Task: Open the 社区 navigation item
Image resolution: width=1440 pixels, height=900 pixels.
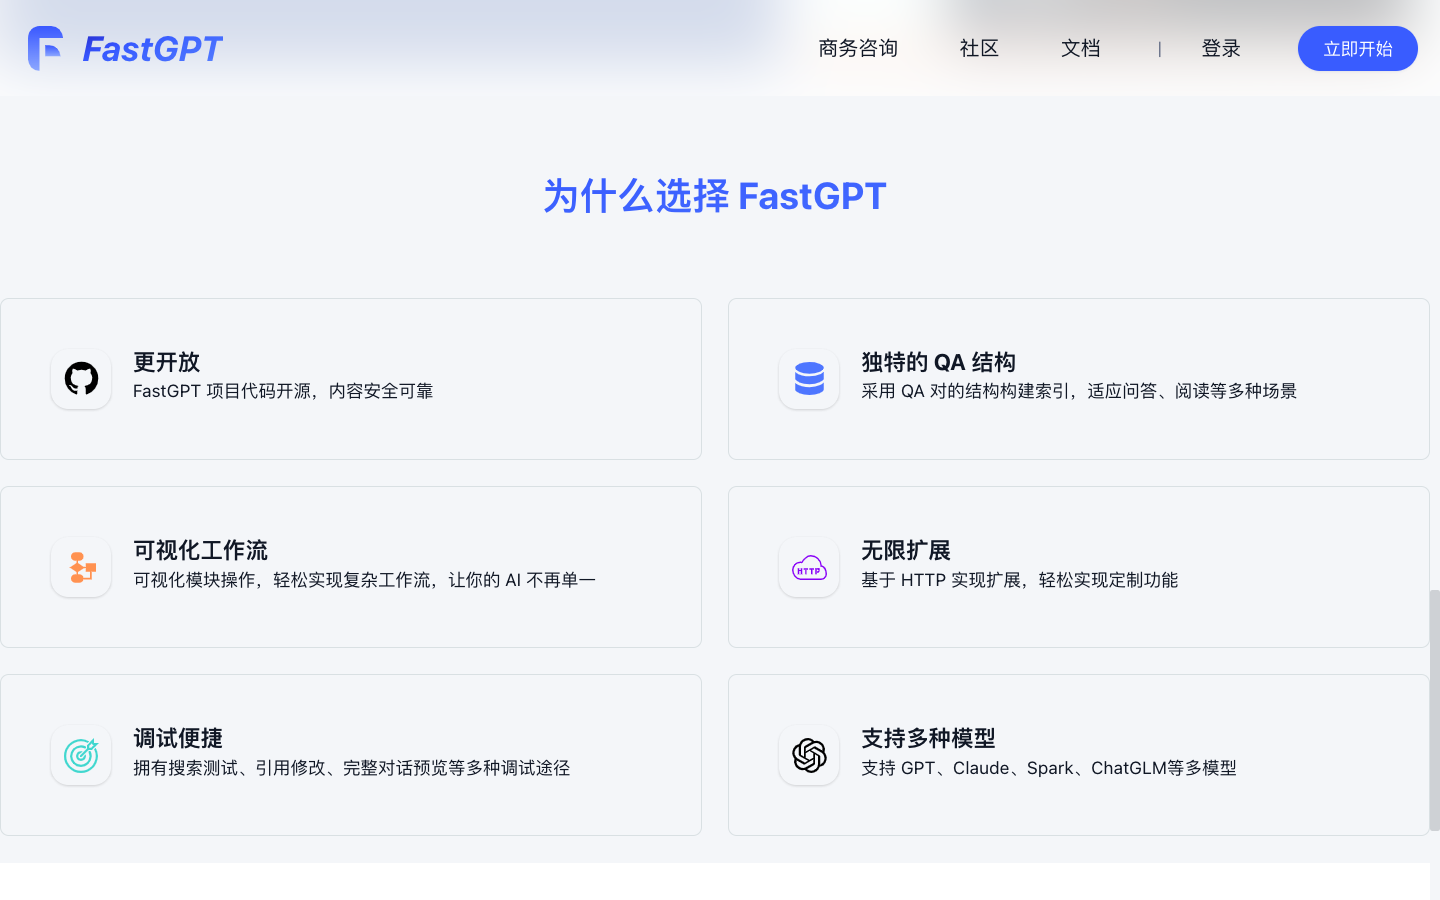Action: 978,48
